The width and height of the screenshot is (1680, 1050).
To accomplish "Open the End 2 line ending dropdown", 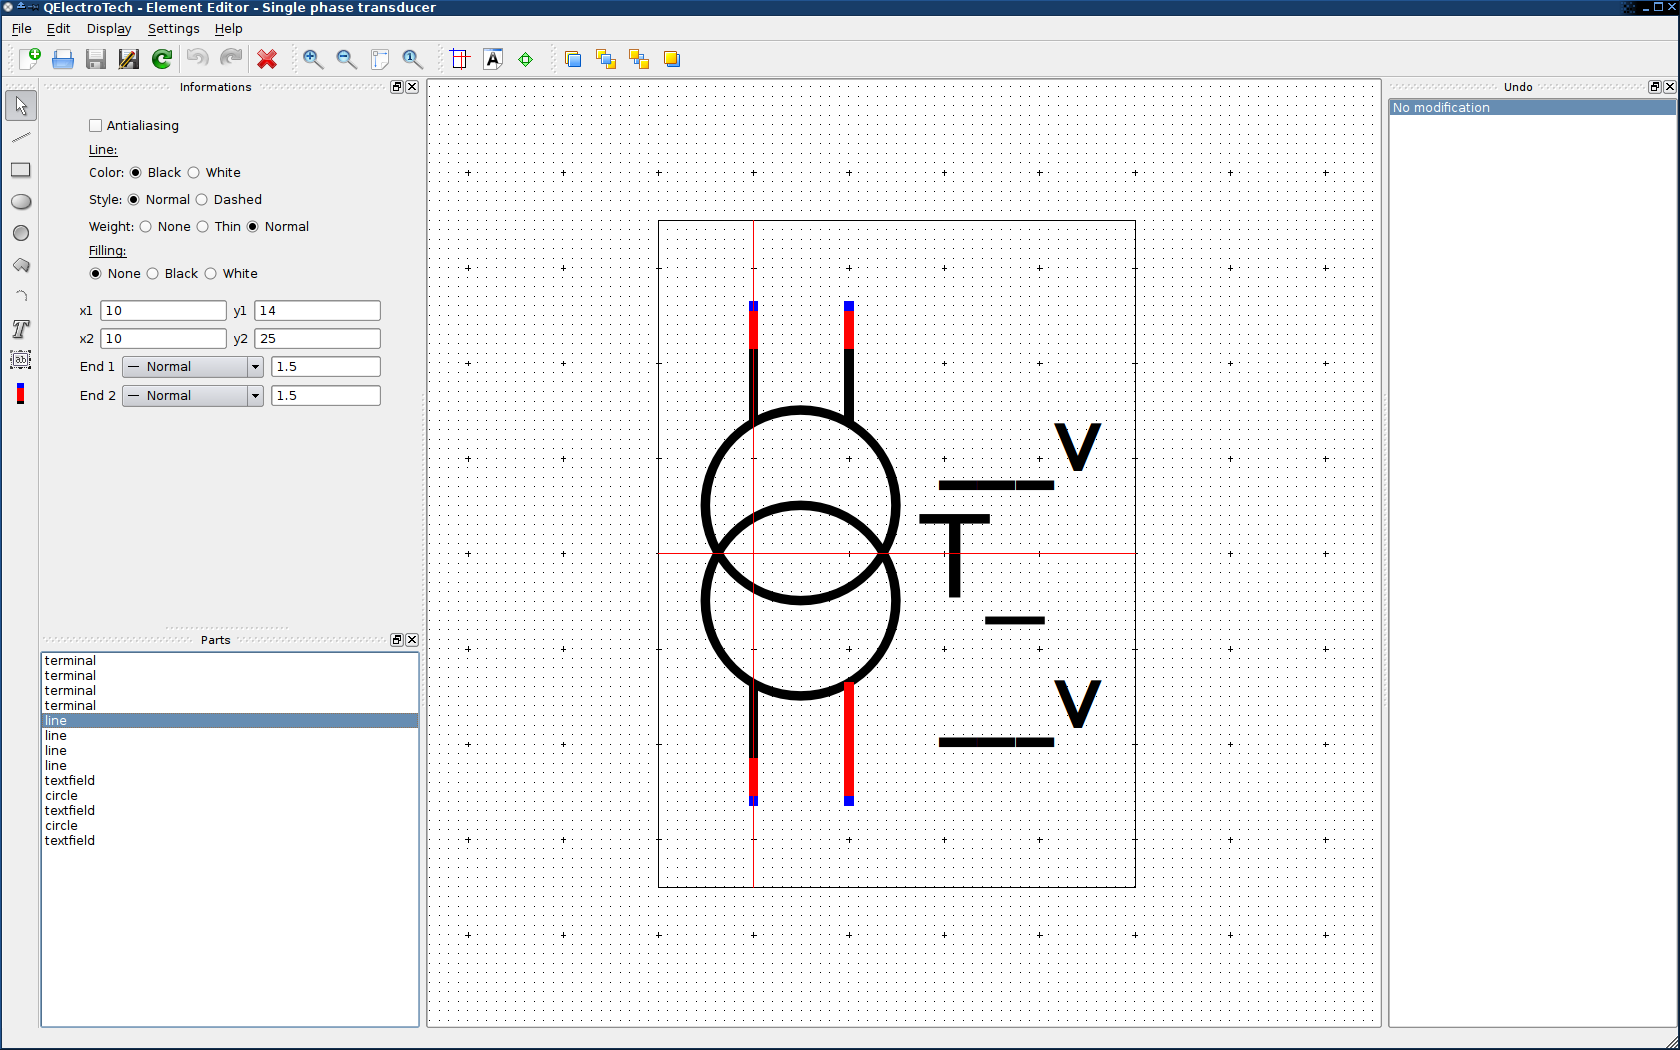I will pos(254,395).
